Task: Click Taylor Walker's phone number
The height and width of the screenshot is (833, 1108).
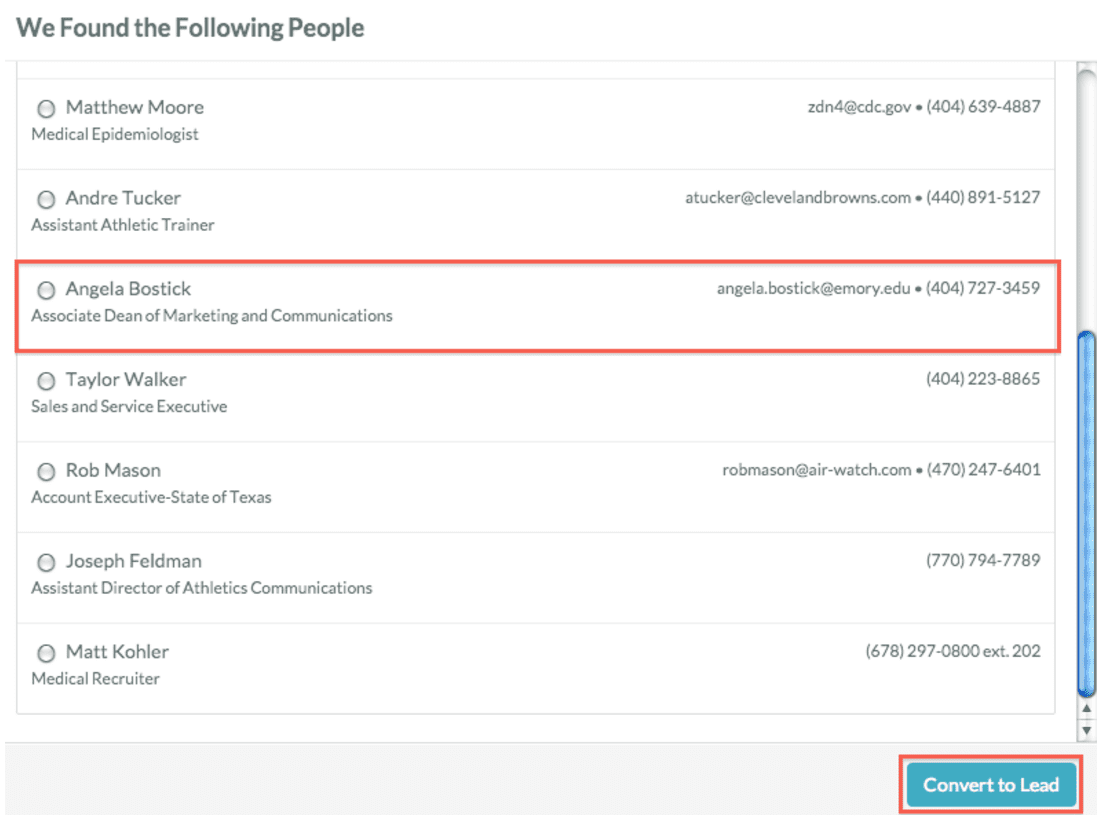Action: pyautogui.click(x=982, y=380)
